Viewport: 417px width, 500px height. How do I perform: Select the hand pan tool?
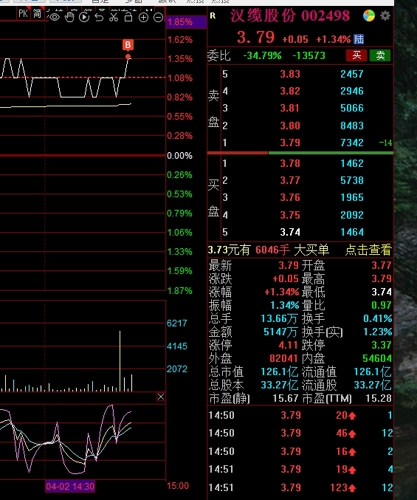(69, 17)
